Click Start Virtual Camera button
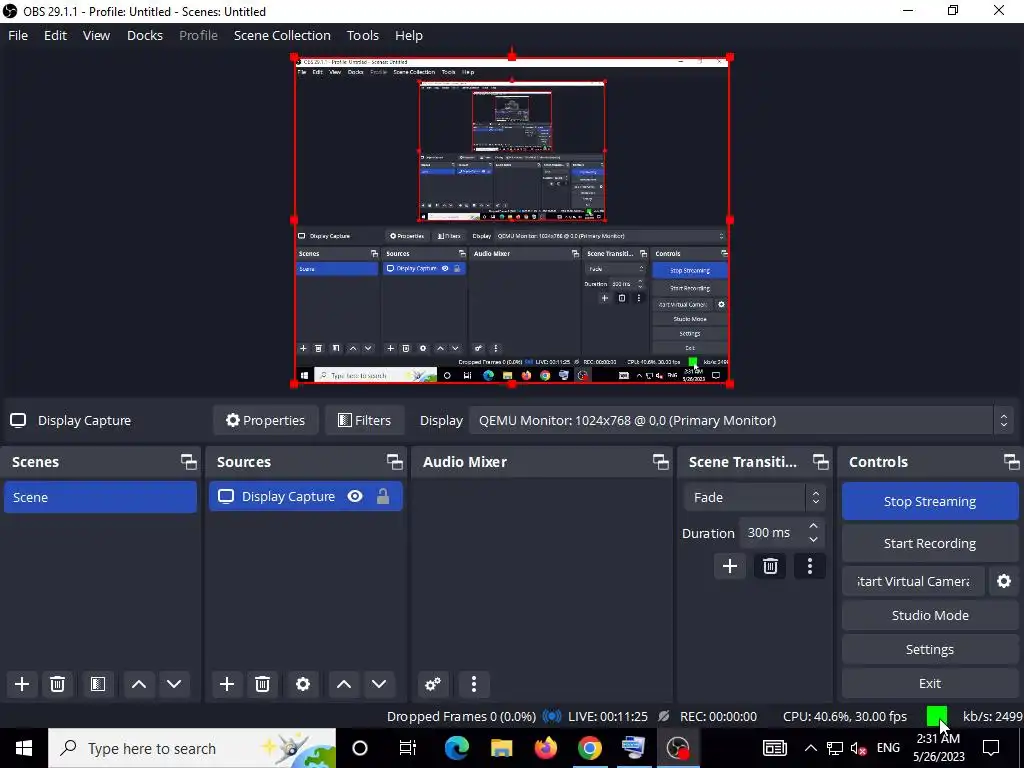 pos(913,581)
